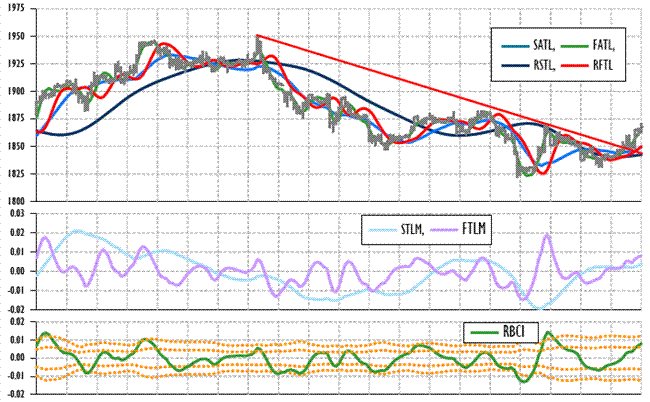Screen dimensions: 650x402
Task: Click the red RFTL legend line swatch
Action: [x=575, y=66]
